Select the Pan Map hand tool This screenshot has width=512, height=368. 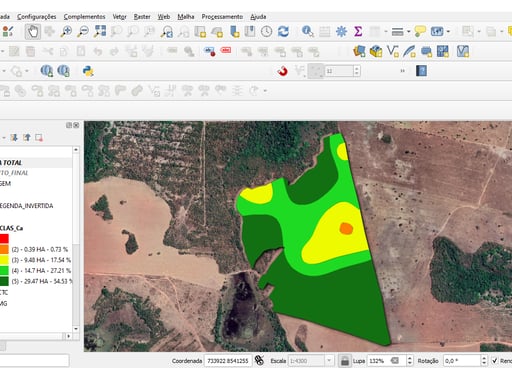(x=33, y=32)
